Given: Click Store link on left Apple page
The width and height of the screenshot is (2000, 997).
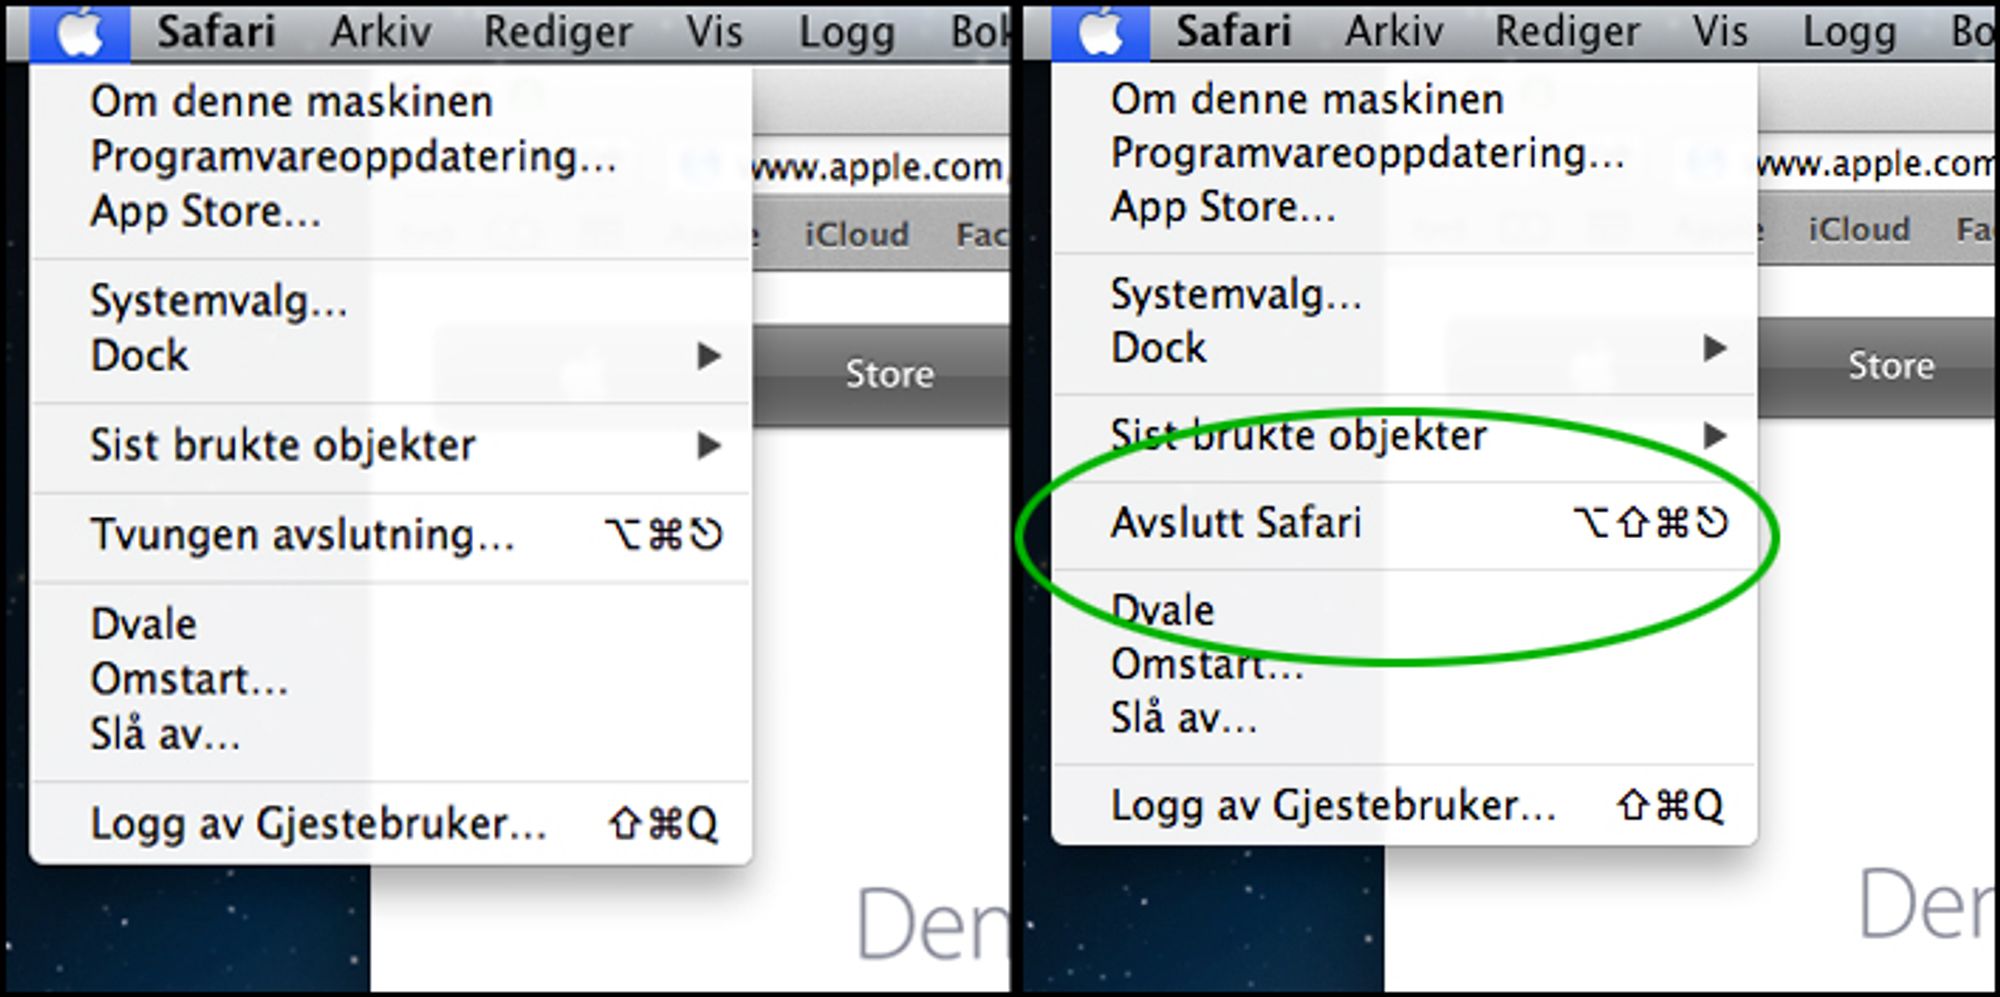Looking at the screenshot, I should [x=889, y=373].
